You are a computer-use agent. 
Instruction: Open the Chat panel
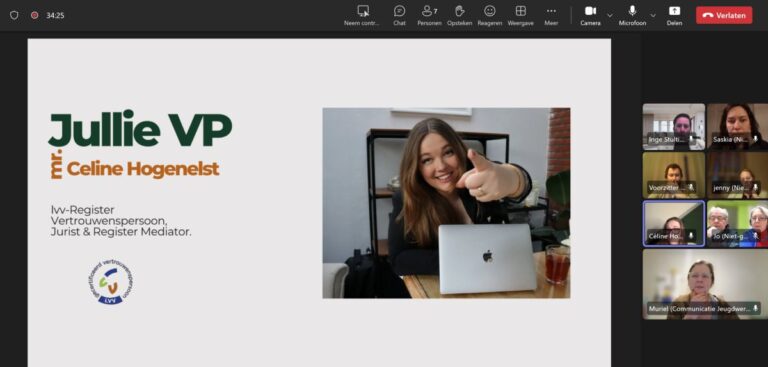coord(399,15)
